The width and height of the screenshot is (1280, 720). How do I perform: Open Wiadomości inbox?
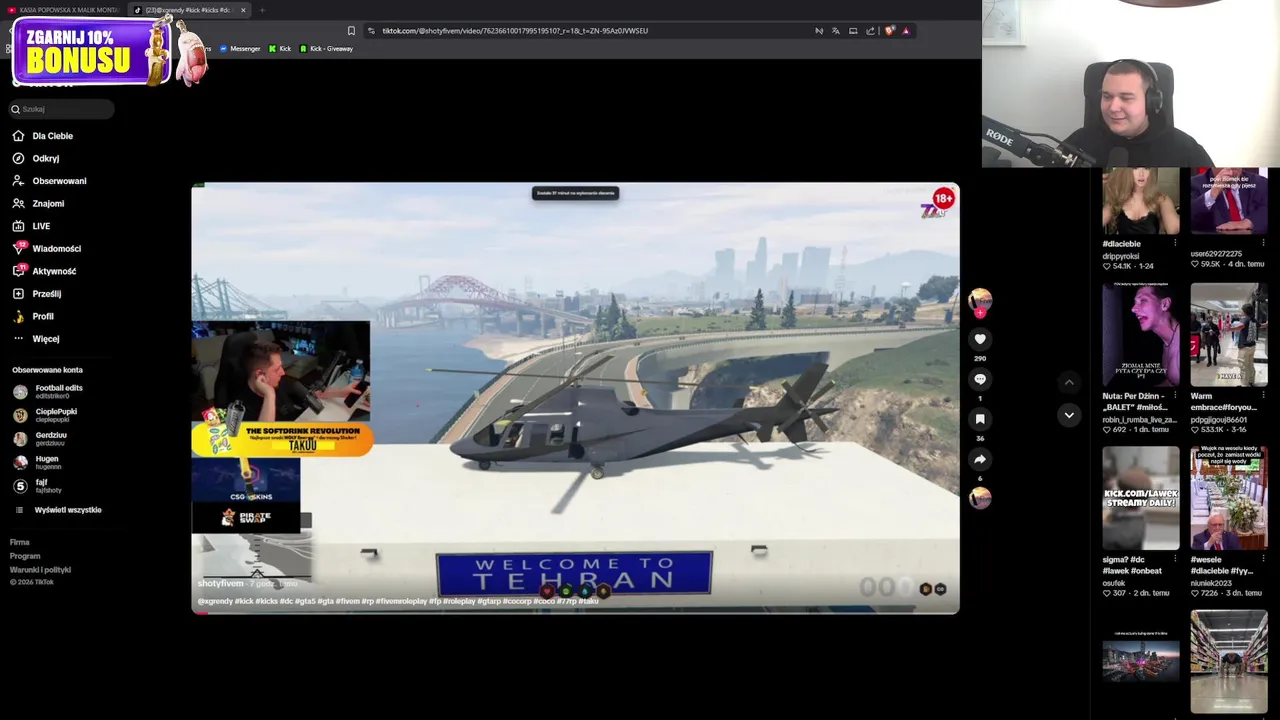[x=47, y=248]
